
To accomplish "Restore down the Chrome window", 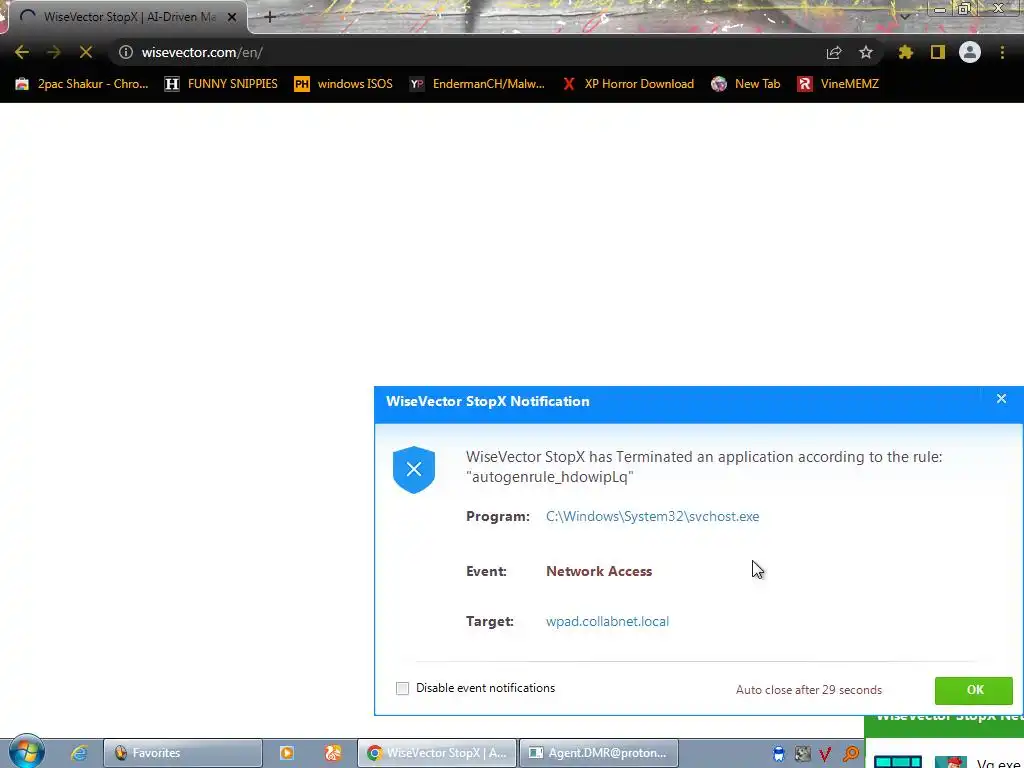I will [x=964, y=9].
